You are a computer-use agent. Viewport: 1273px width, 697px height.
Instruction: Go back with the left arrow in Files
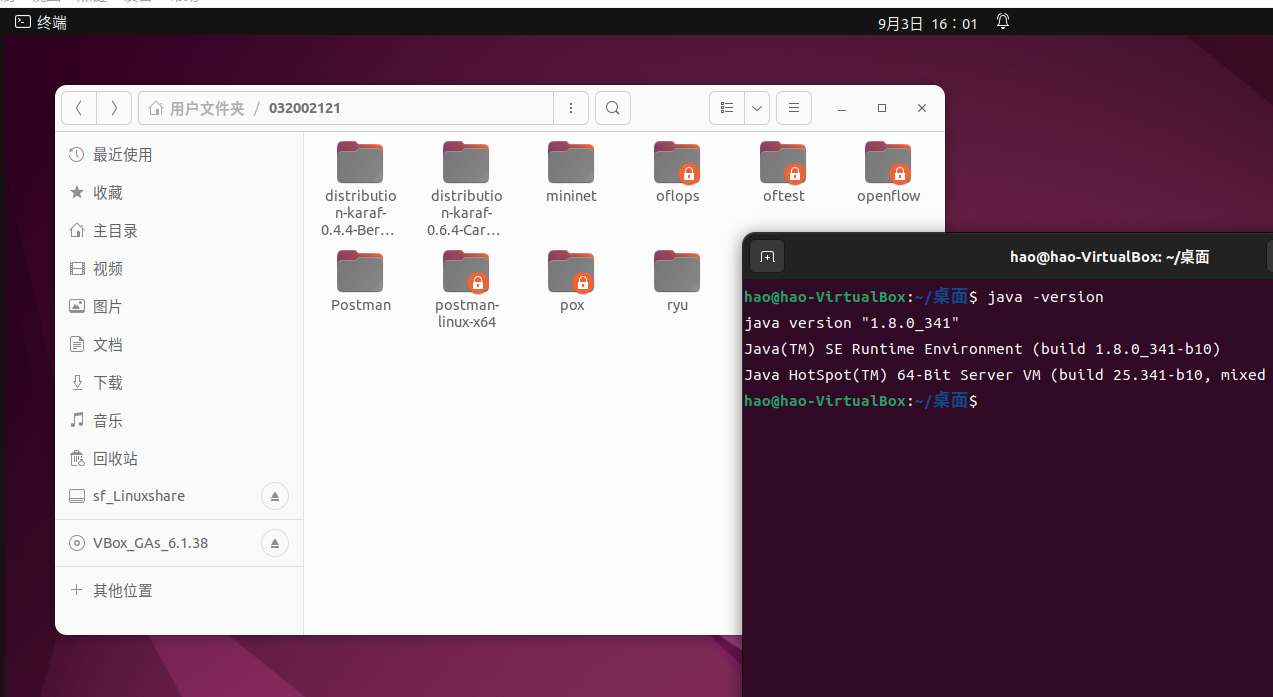click(x=79, y=108)
